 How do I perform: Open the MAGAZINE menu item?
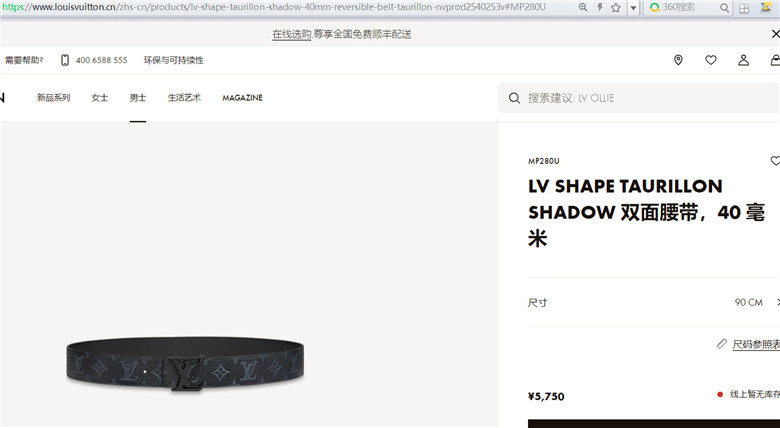point(242,98)
